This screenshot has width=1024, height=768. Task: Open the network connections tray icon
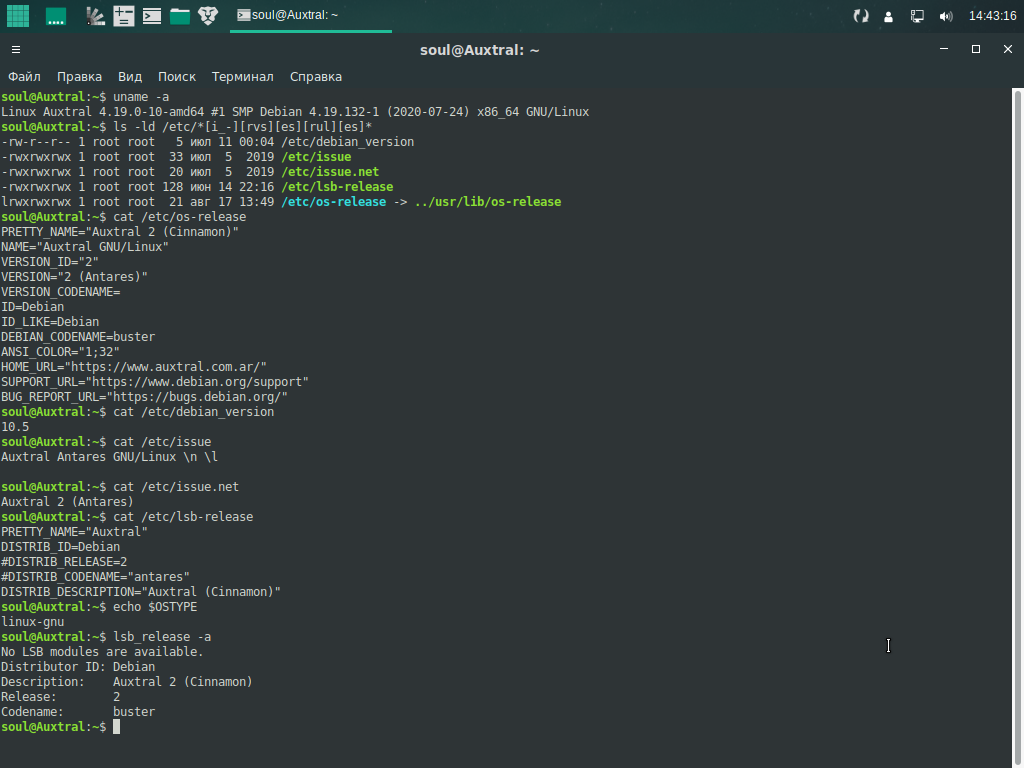coord(917,16)
